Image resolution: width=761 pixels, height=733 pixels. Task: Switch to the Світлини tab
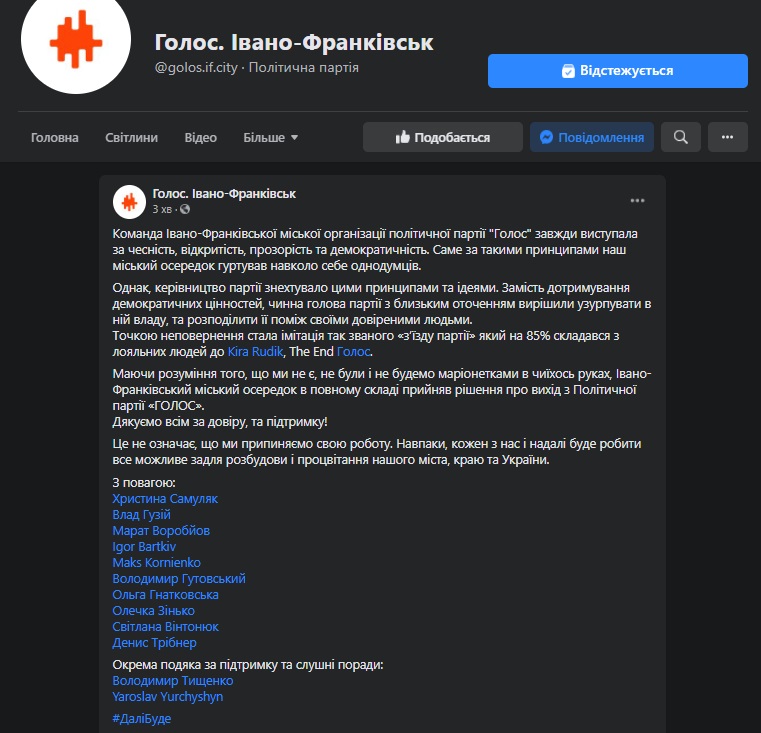click(132, 138)
